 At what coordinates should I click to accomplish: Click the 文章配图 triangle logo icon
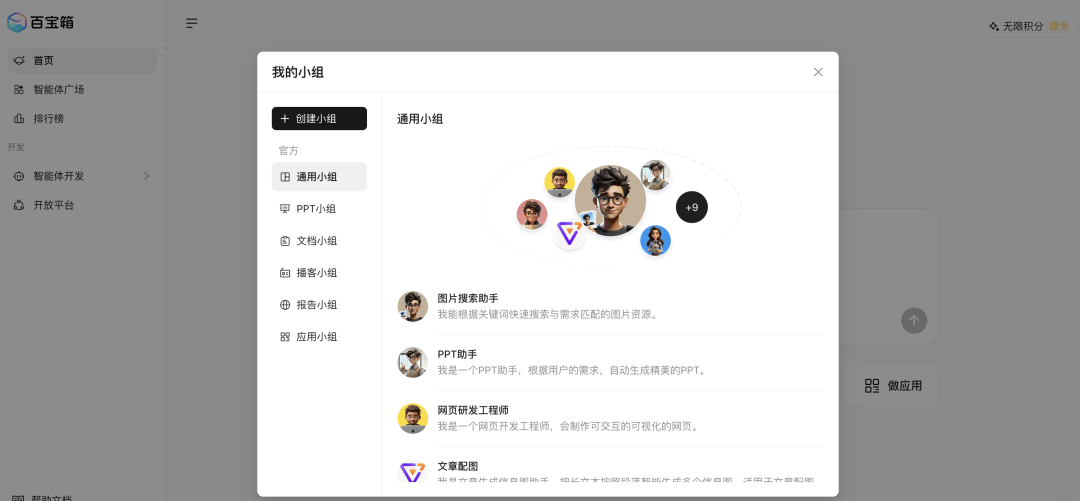point(413,473)
